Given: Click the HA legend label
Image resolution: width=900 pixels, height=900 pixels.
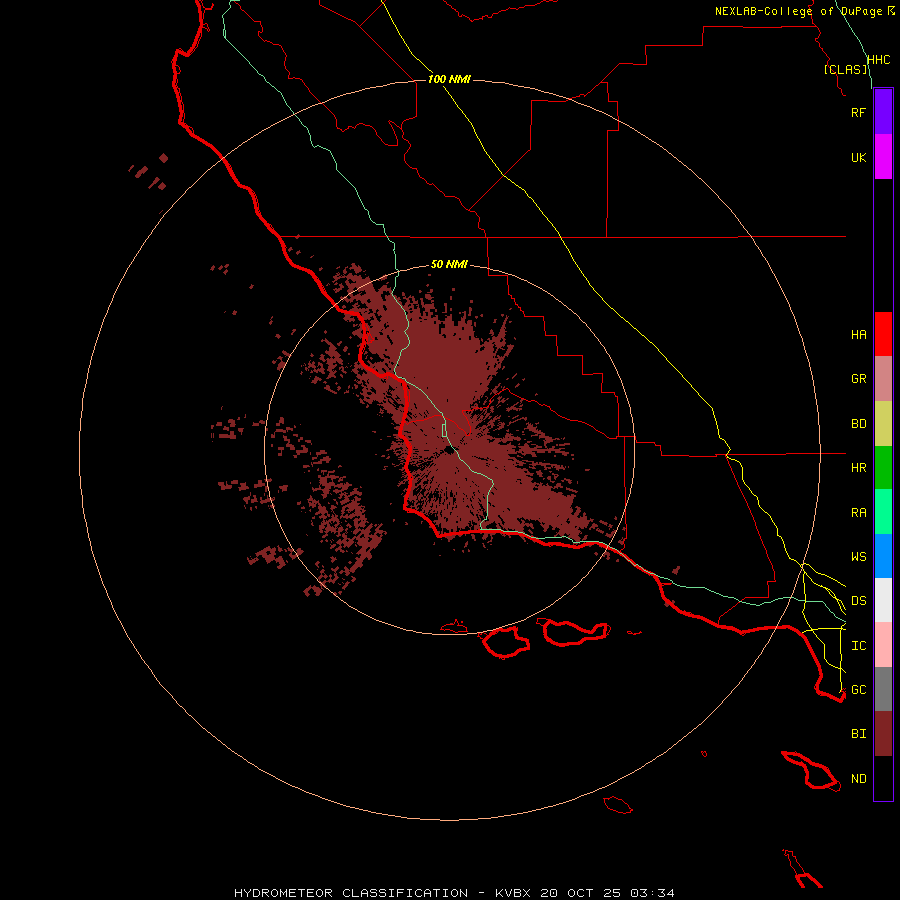Looking at the screenshot, I should 858,335.
